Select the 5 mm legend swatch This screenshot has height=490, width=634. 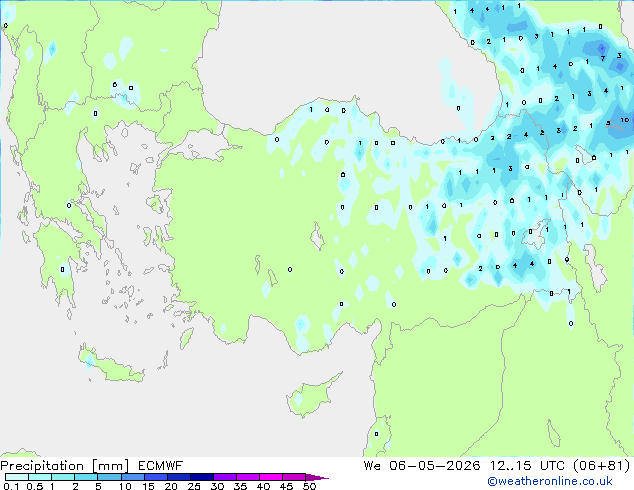click(x=109, y=477)
